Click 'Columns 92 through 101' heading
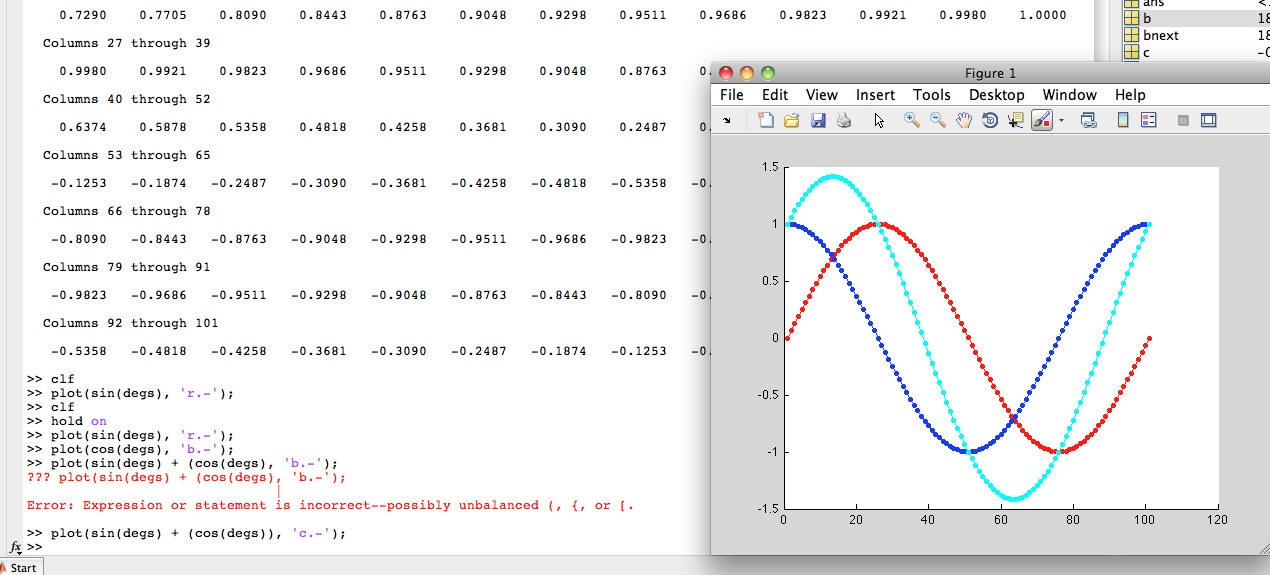 tap(131, 323)
